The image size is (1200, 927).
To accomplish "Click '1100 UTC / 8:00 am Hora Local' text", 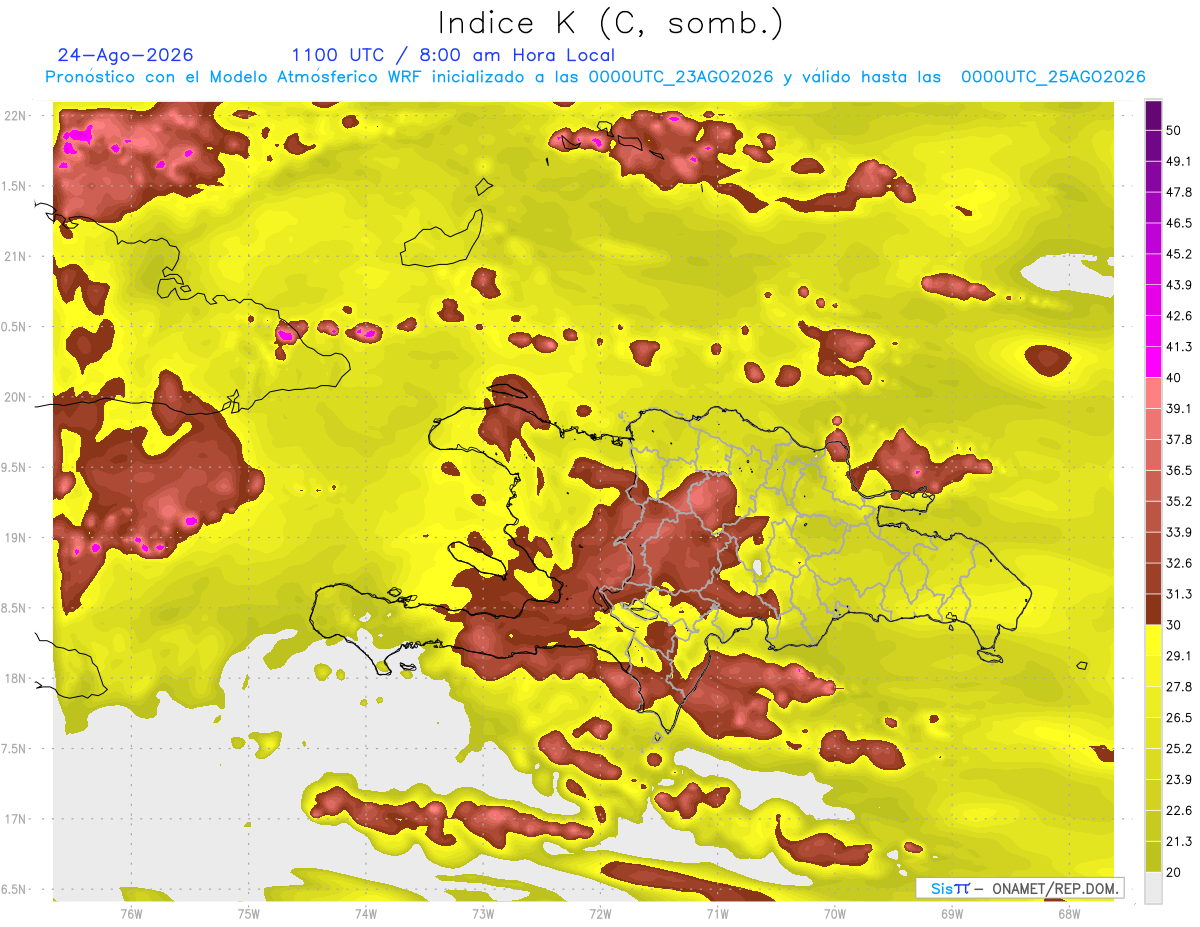I will click(x=453, y=56).
